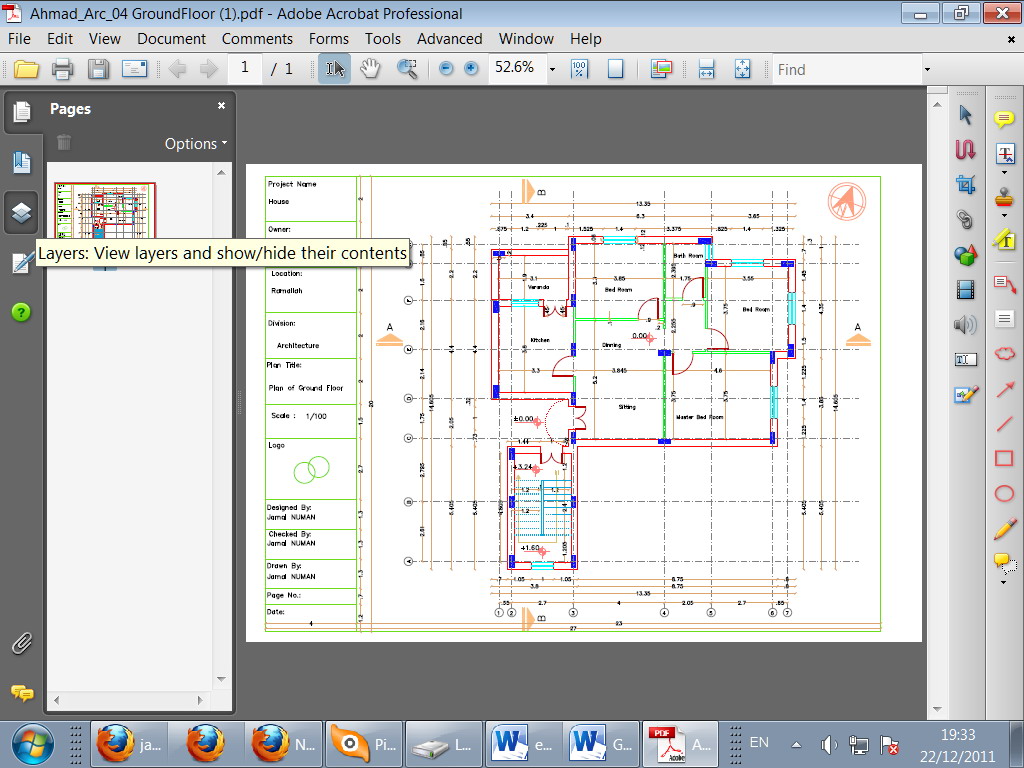Pick the Link tool
This screenshot has width=1024, height=768.
click(x=965, y=219)
